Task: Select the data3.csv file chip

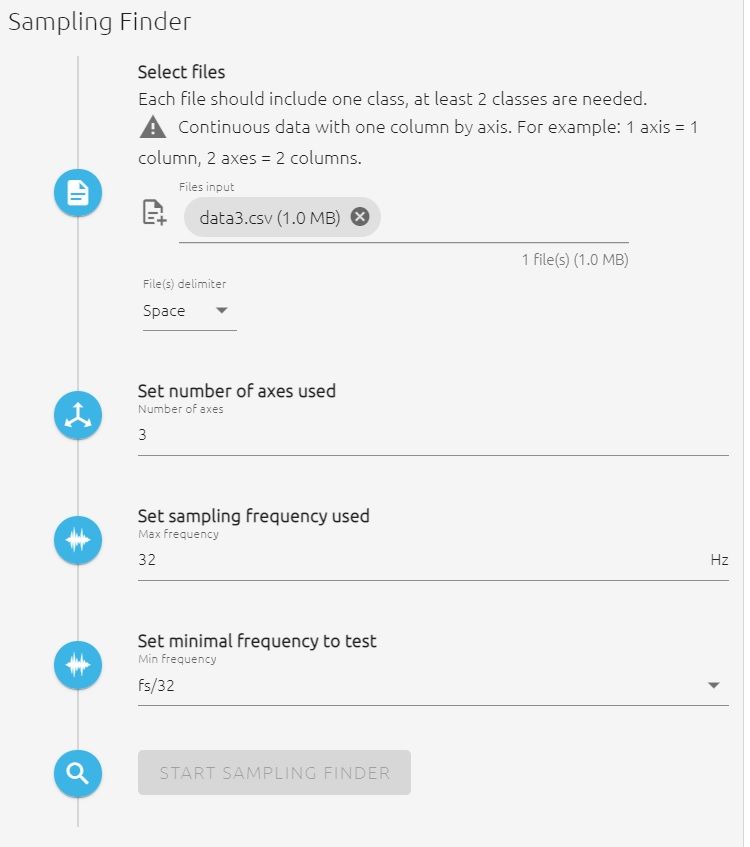Action: [x=268, y=217]
